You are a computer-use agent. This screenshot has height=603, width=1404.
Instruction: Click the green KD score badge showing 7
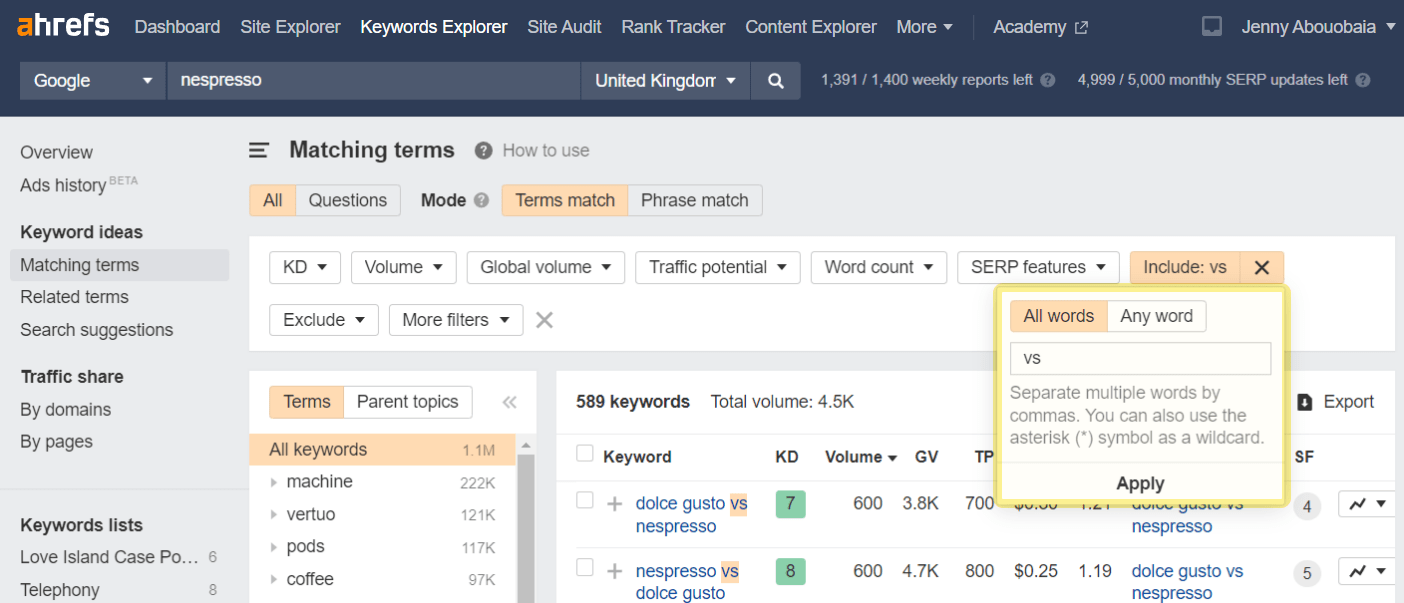coord(790,503)
